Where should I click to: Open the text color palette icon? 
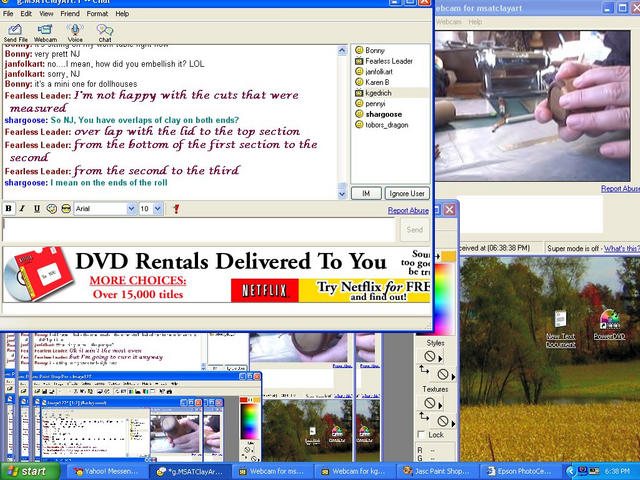pos(51,209)
